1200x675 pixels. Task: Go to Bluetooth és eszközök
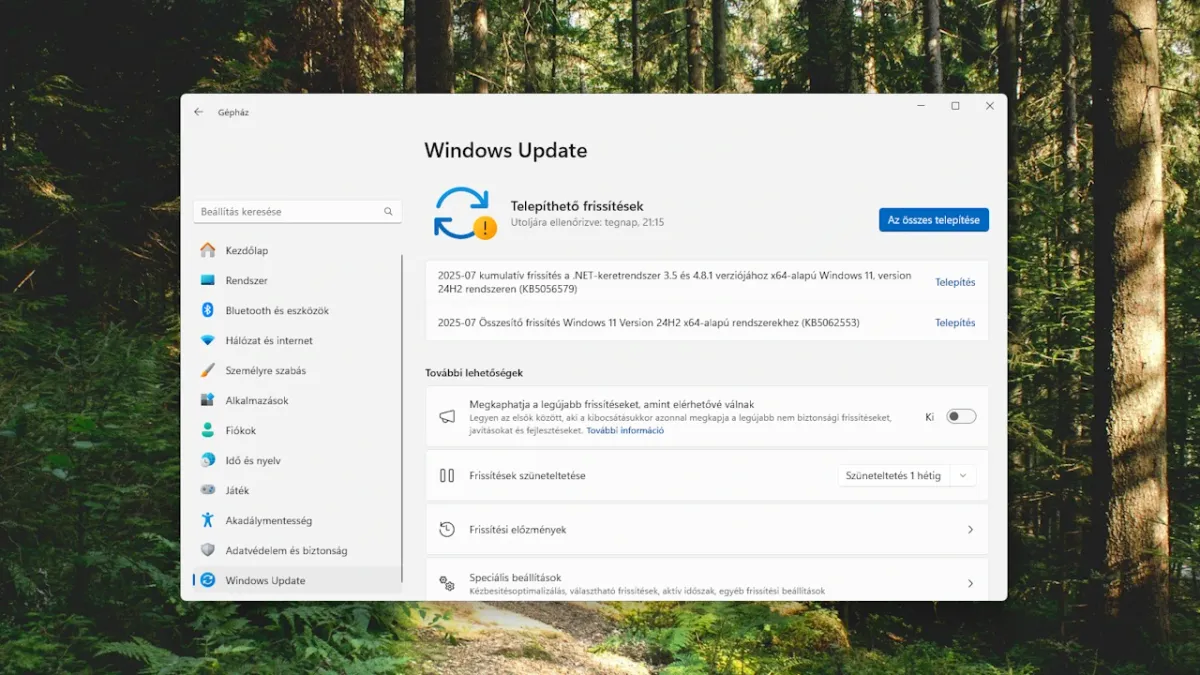coord(296,310)
